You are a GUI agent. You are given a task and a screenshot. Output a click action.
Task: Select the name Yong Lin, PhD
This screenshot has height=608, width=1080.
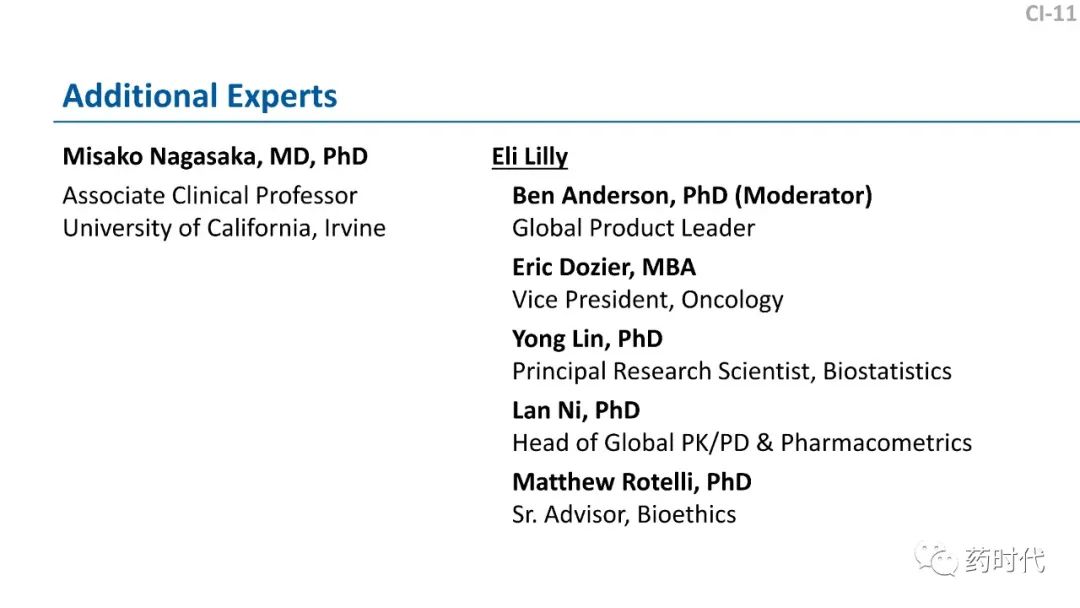[588, 339]
